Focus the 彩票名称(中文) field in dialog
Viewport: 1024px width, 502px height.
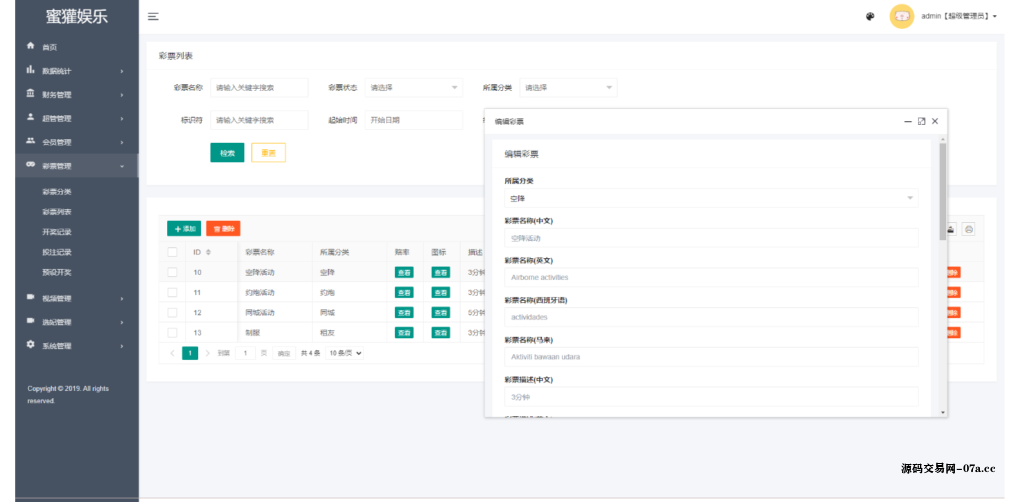pyautogui.click(x=711, y=238)
